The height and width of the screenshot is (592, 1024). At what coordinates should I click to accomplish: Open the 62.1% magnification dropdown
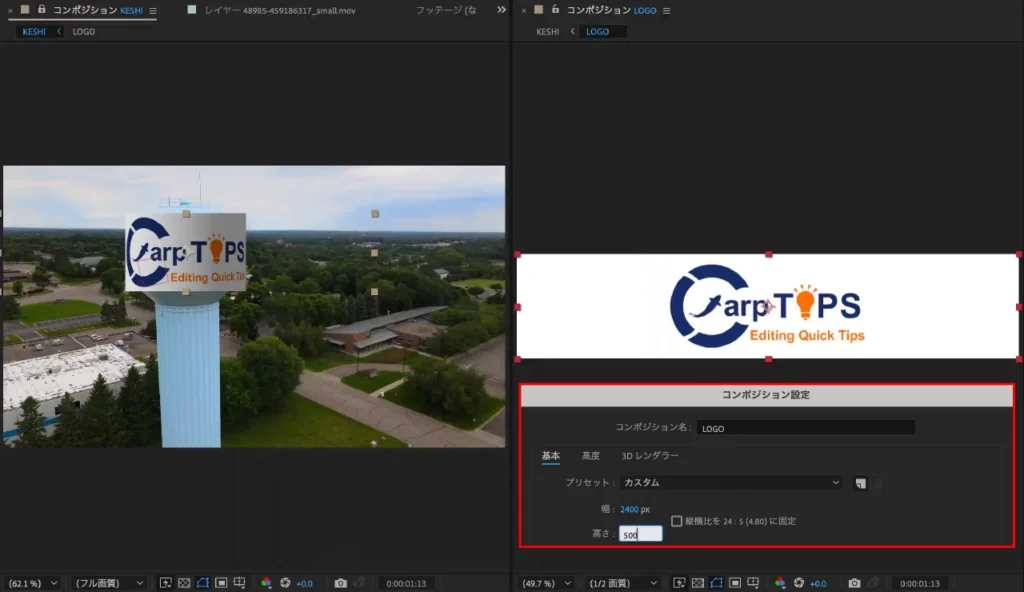[x=33, y=584]
